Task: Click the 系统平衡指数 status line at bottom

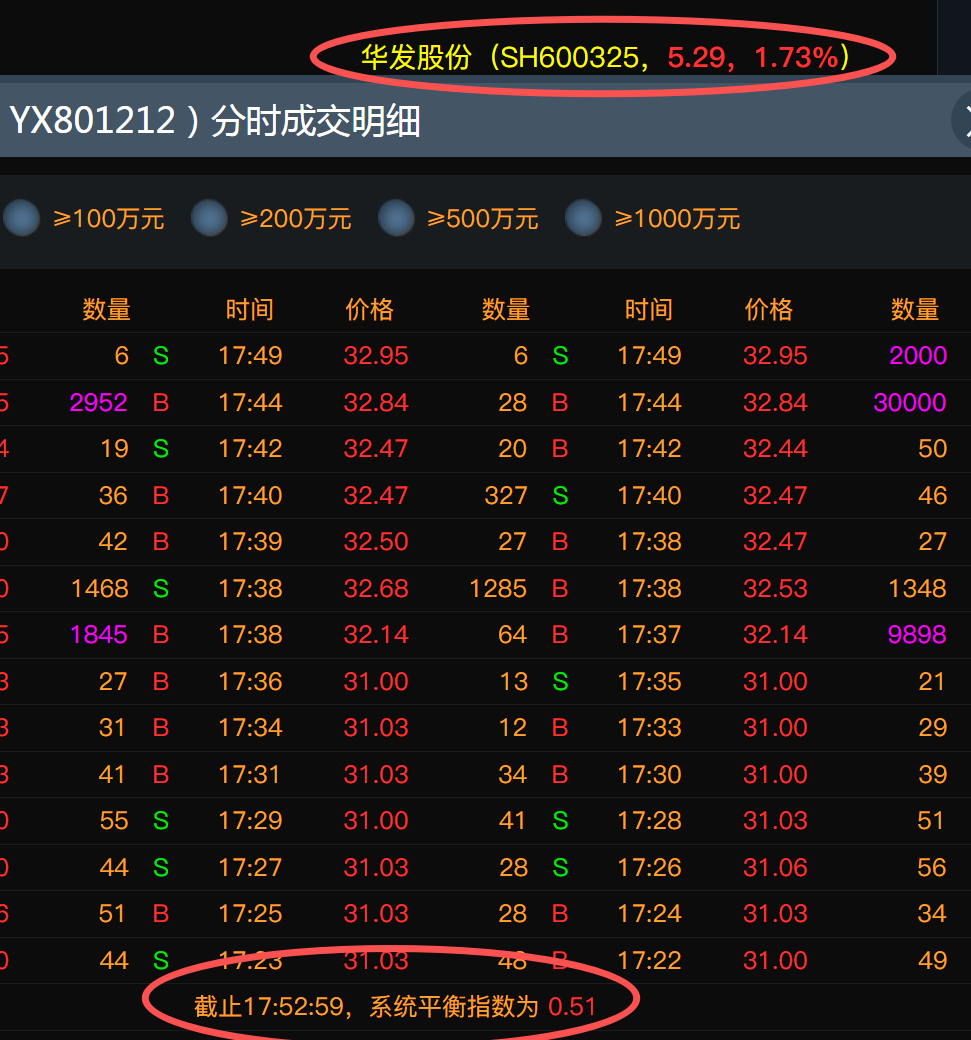Action: click(x=395, y=1007)
